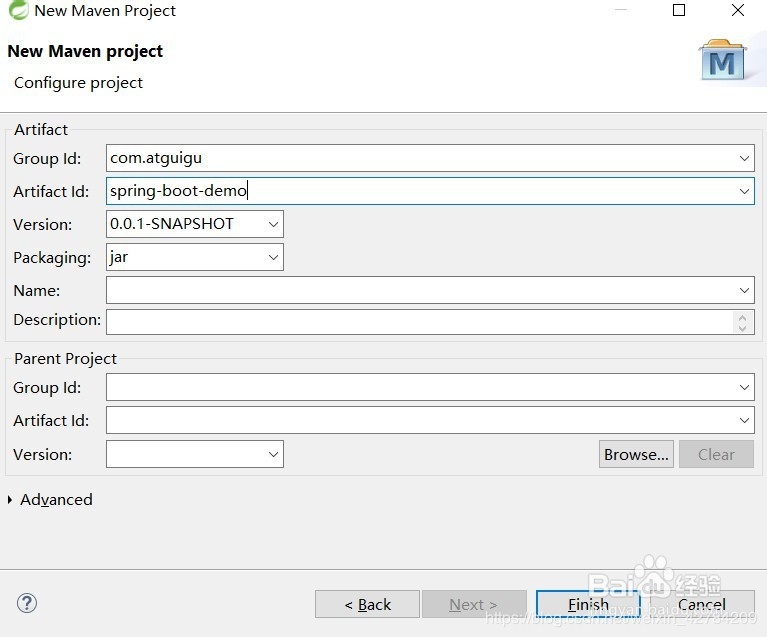This screenshot has width=767, height=637.
Task: Open the Parent Project Group Id dropdown
Action: pos(744,387)
